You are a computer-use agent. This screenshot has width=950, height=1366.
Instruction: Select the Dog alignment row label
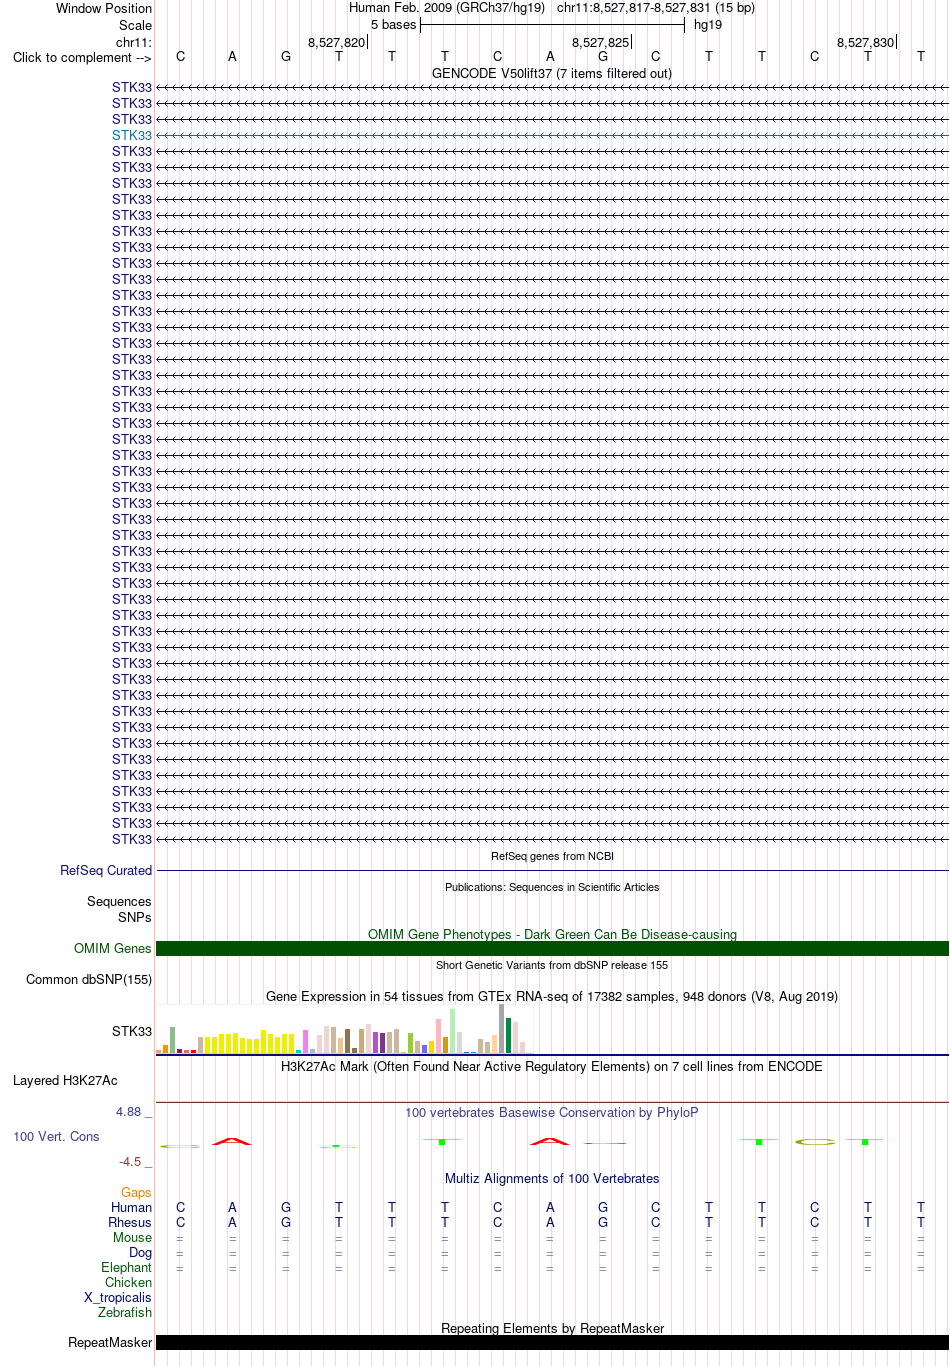click(x=140, y=1252)
